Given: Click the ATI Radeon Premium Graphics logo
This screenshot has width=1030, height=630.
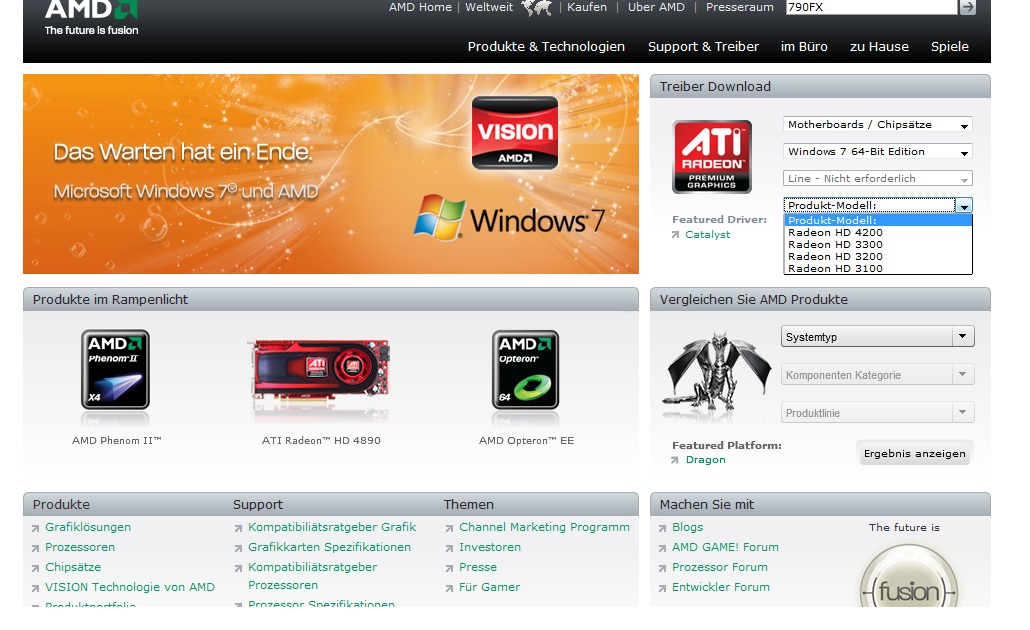Looking at the screenshot, I should coord(711,157).
